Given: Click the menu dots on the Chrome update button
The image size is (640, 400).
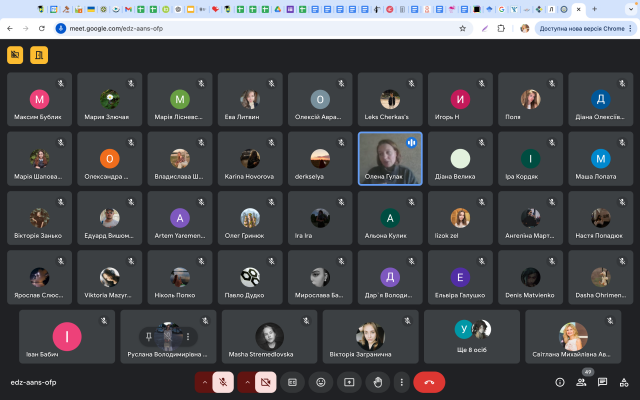Looking at the screenshot, I should (x=630, y=29).
